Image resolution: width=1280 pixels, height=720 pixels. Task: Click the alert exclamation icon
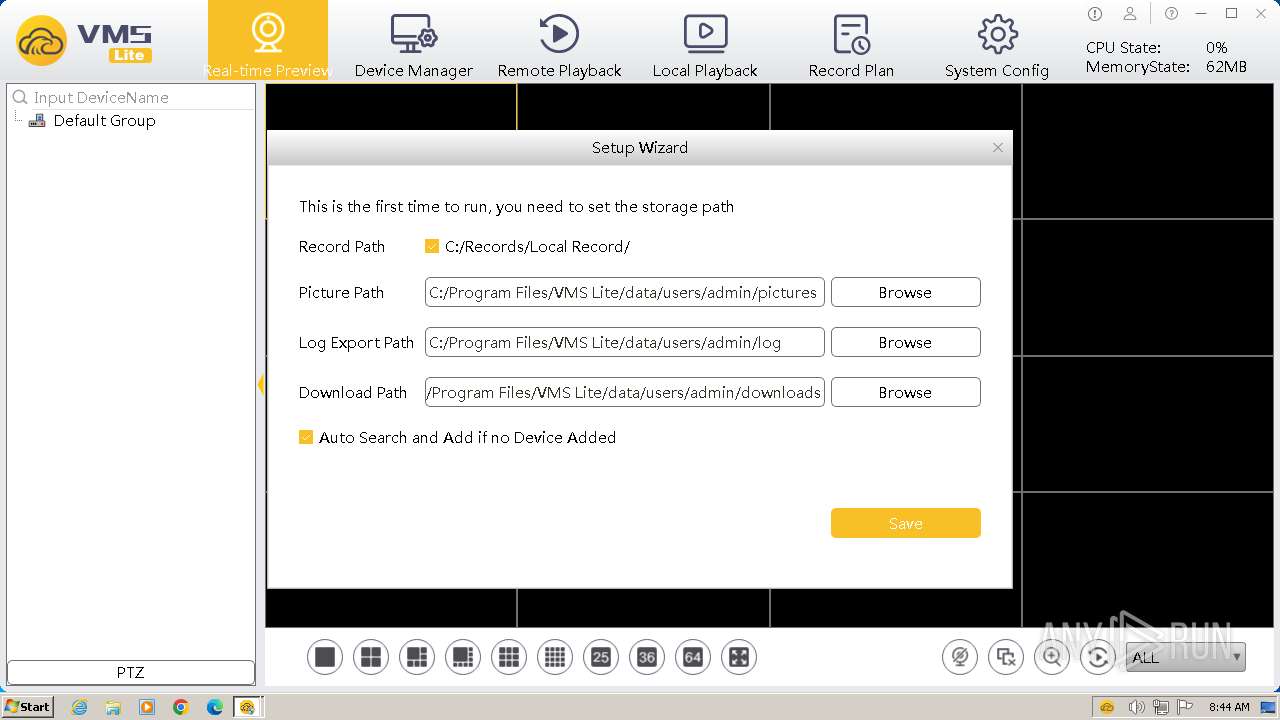[x=1095, y=14]
